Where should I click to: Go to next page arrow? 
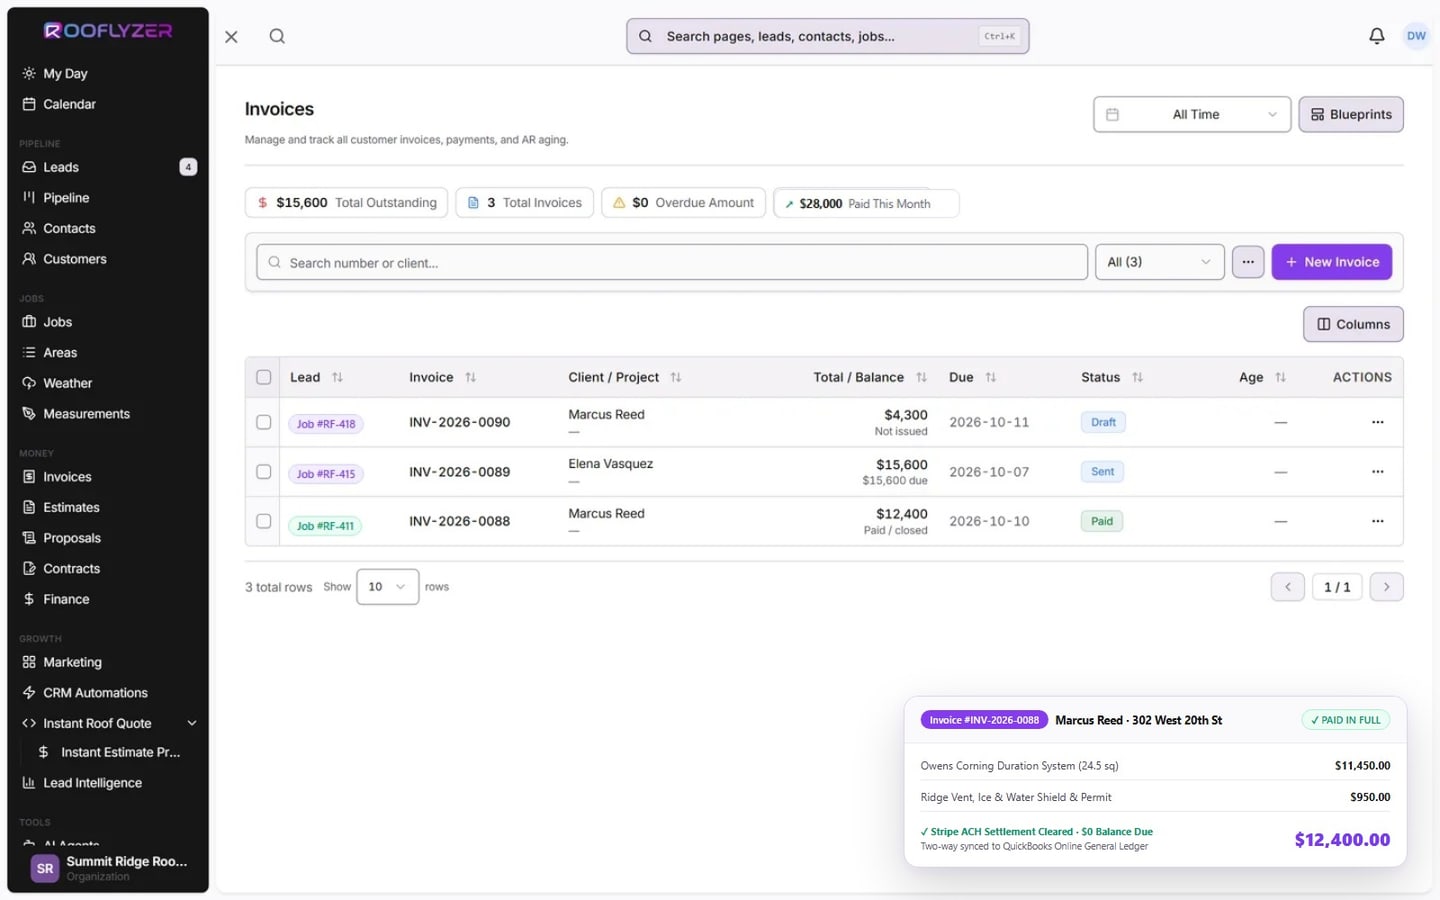(x=1386, y=587)
